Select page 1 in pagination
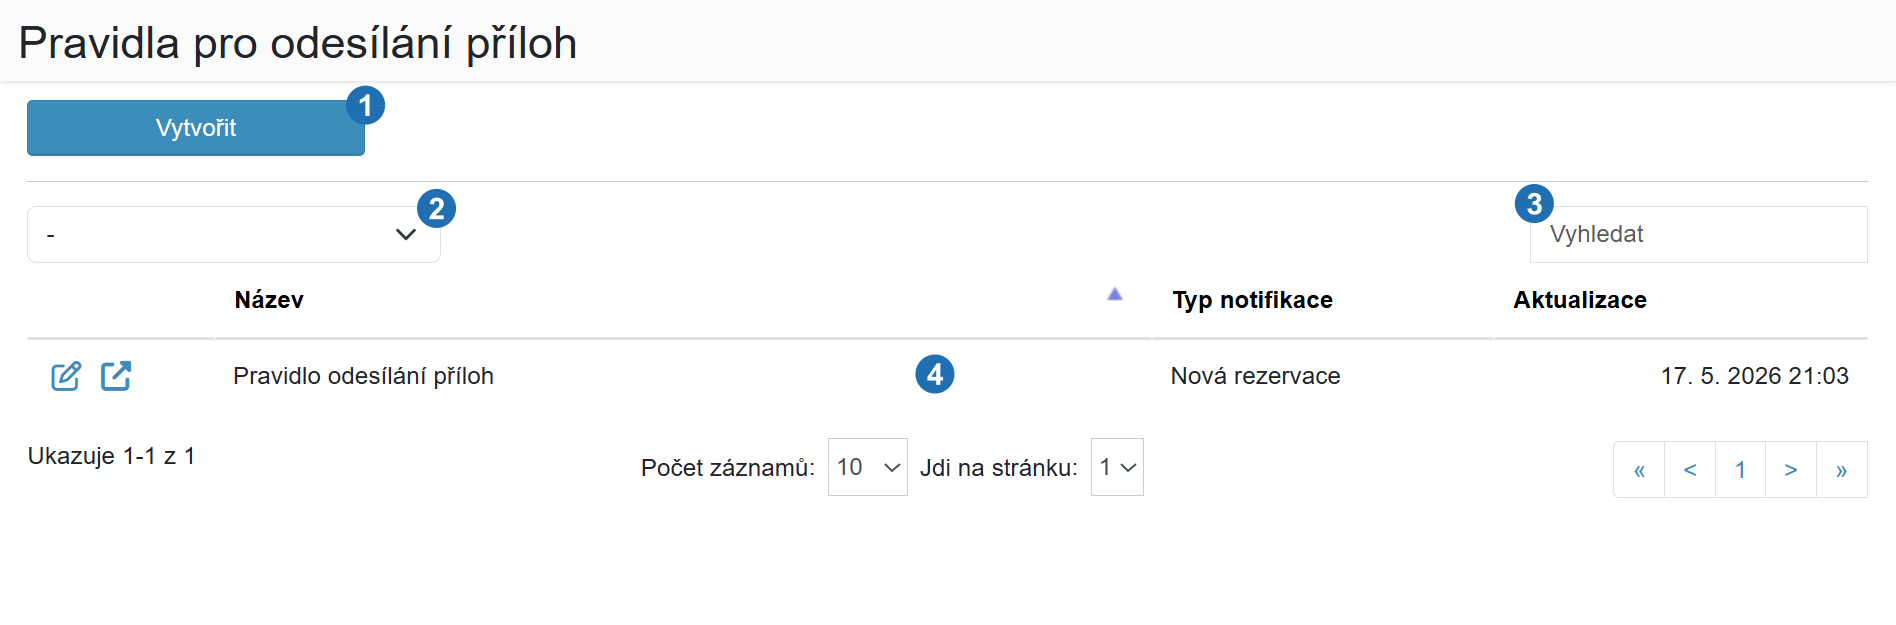 point(1741,470)
